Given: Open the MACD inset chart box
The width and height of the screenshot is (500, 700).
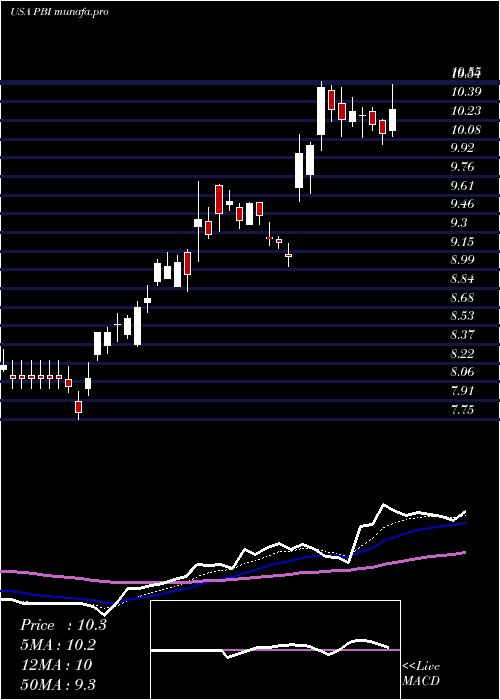Looking at the screenshot, I should click(275, 650).
